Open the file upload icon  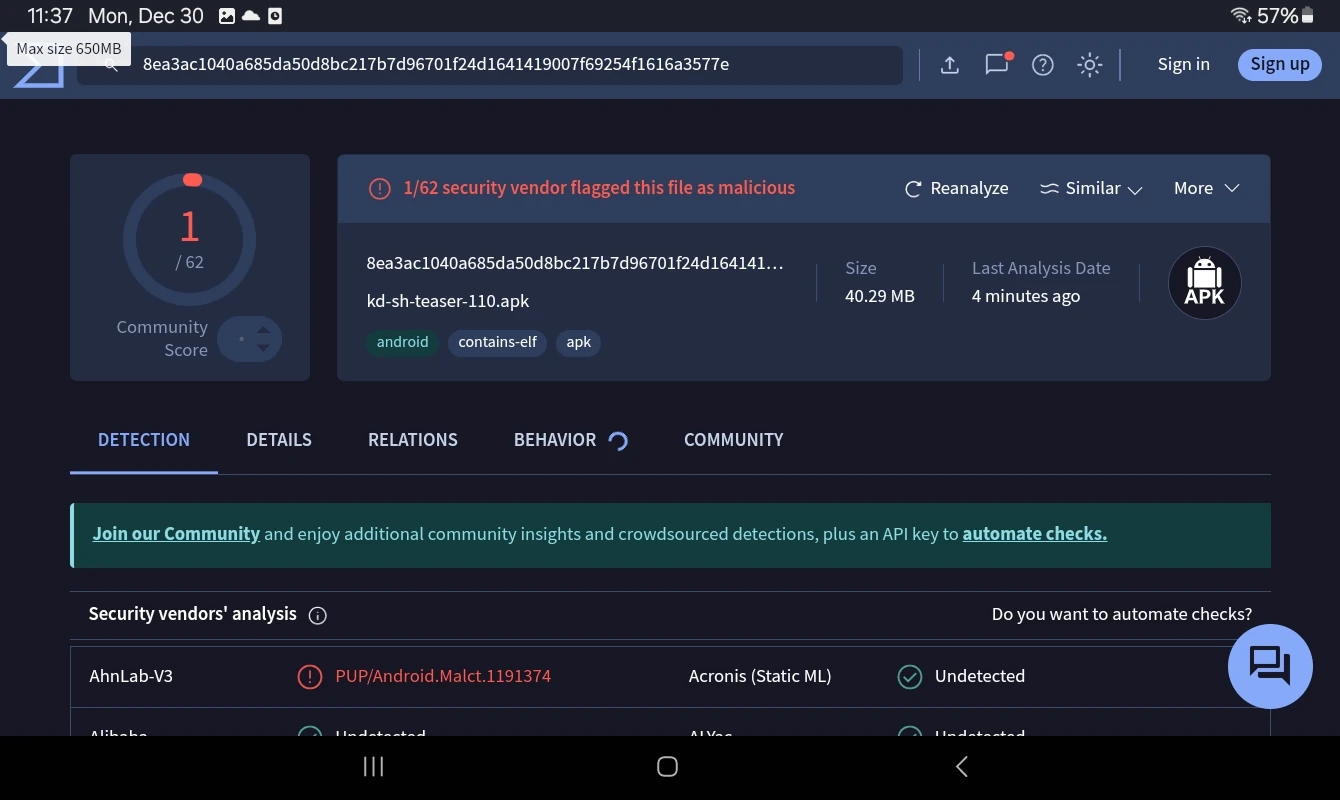coord(948,64)
